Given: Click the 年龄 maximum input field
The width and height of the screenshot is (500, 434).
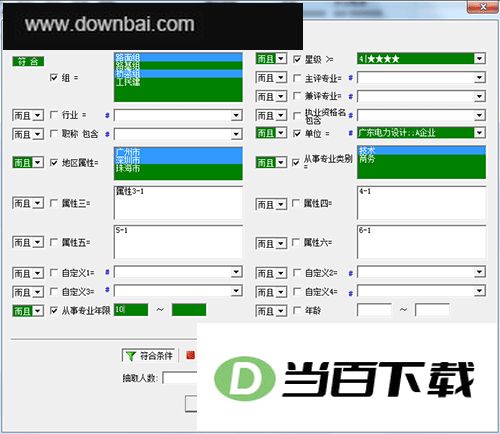Looking at the screenshot, I should click(432, 310).
